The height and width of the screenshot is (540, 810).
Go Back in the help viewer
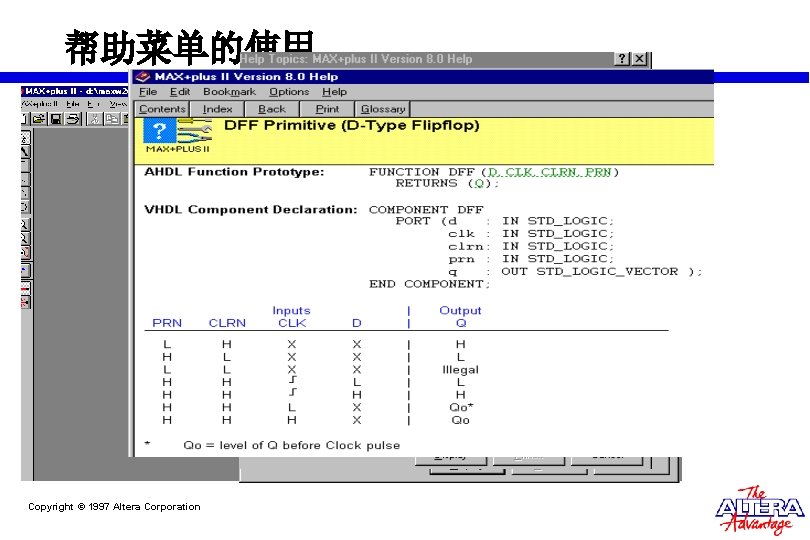pos(272,109)
